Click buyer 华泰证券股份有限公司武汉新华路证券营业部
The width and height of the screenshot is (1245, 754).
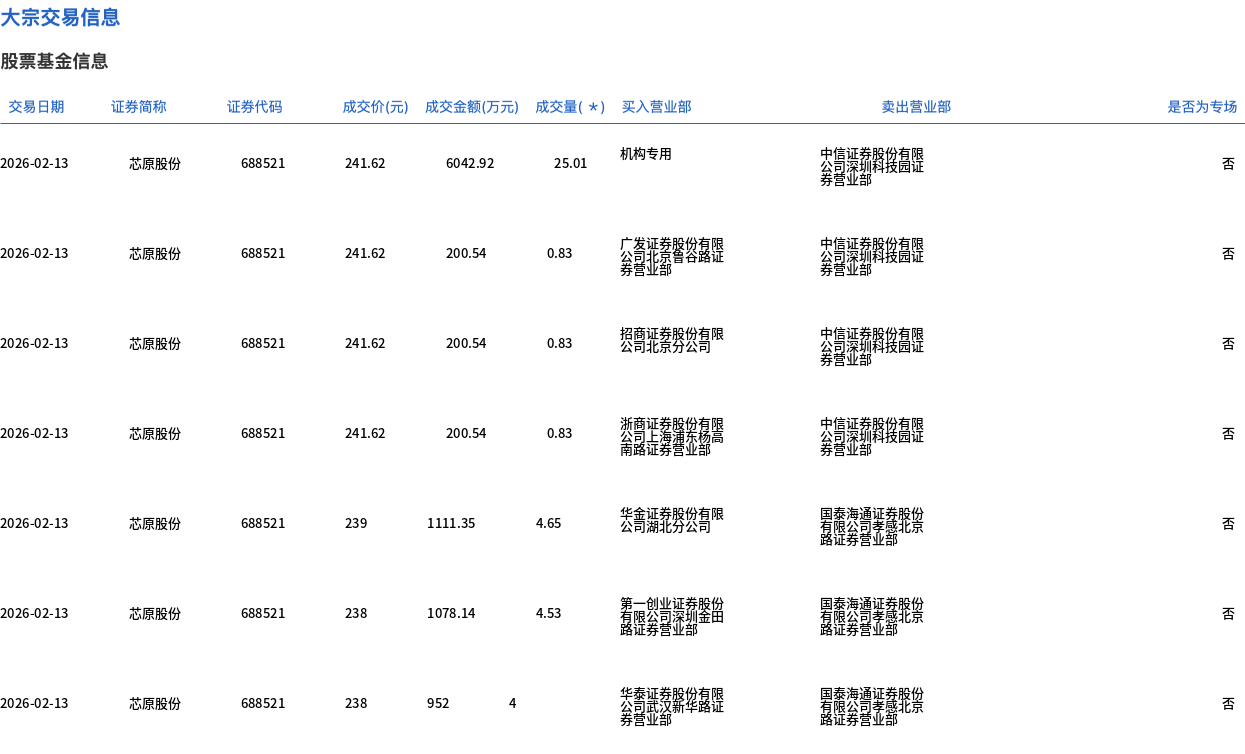tap(672, 707)
